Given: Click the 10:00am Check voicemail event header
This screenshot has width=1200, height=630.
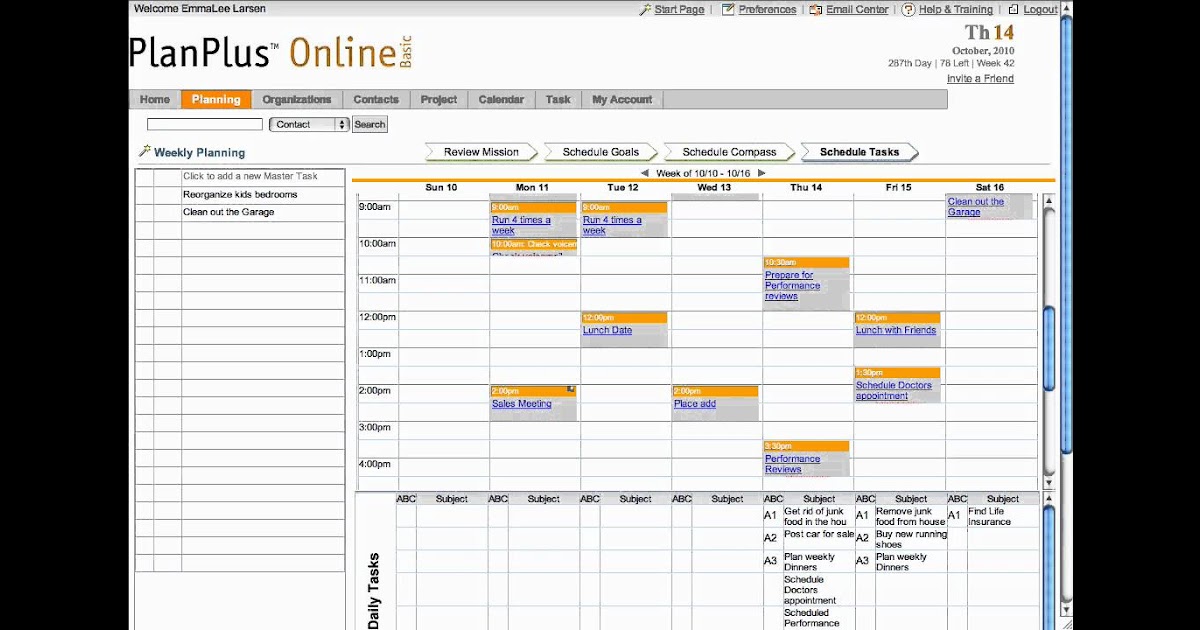Looking at the screenshot, I should click(x=533, y=244).
